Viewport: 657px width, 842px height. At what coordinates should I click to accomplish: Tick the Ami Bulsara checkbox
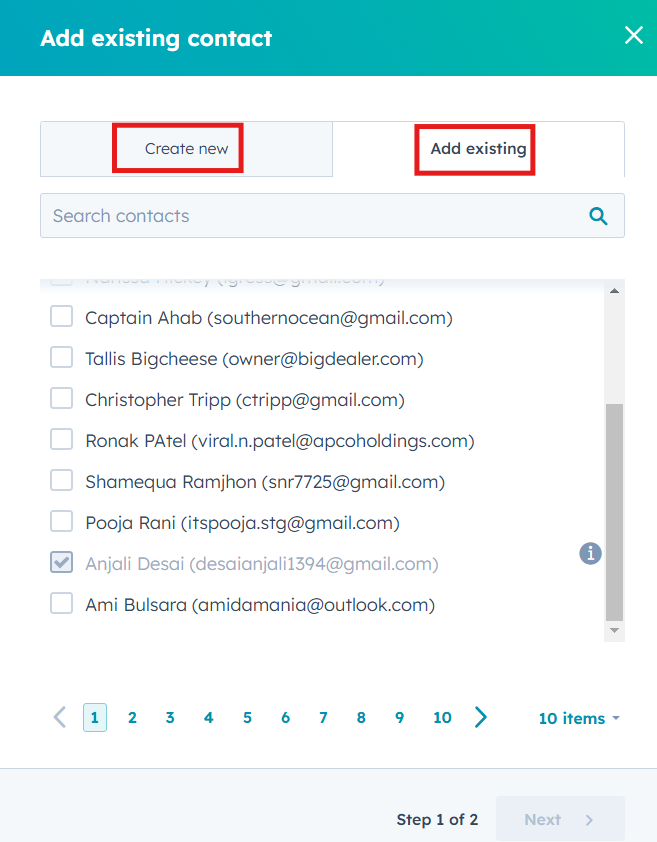click(62, 603)
